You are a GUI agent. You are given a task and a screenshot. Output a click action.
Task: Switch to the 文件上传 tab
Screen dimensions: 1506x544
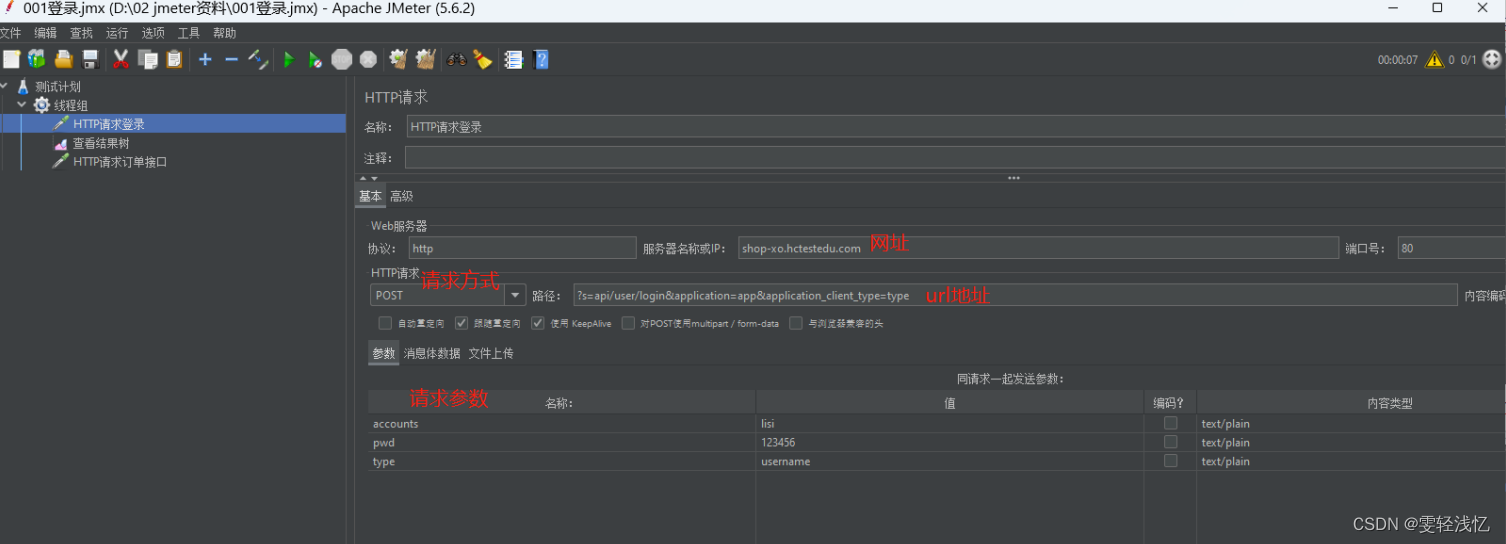[491, 353]
